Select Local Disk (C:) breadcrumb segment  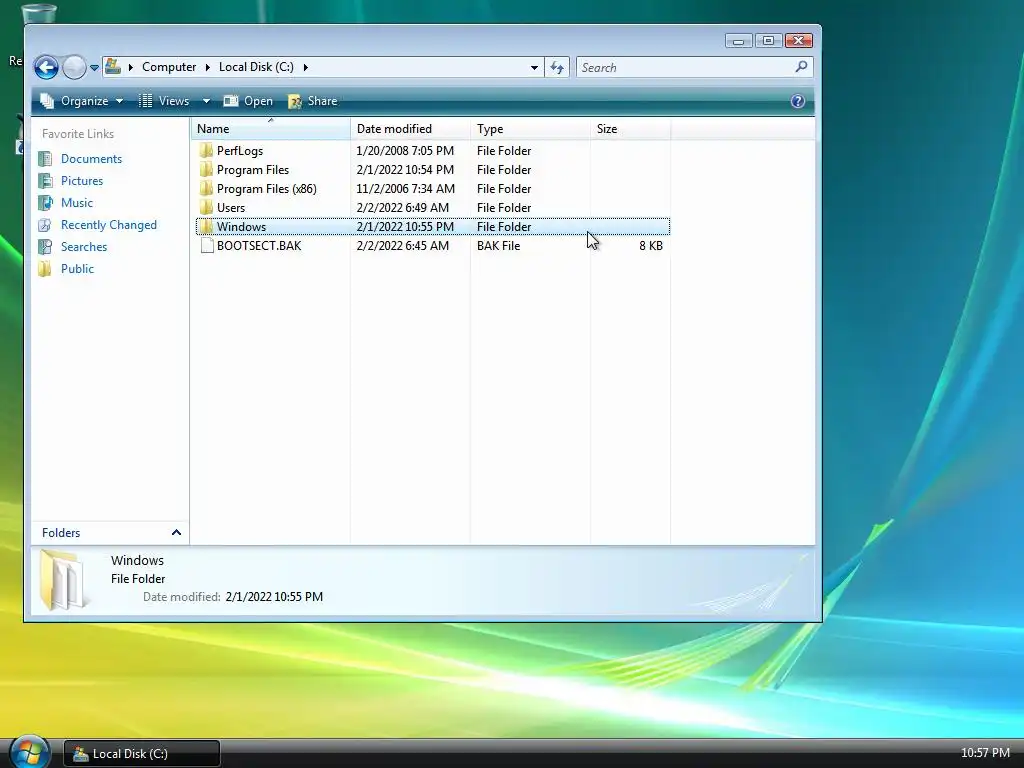[x=256, y=67]
